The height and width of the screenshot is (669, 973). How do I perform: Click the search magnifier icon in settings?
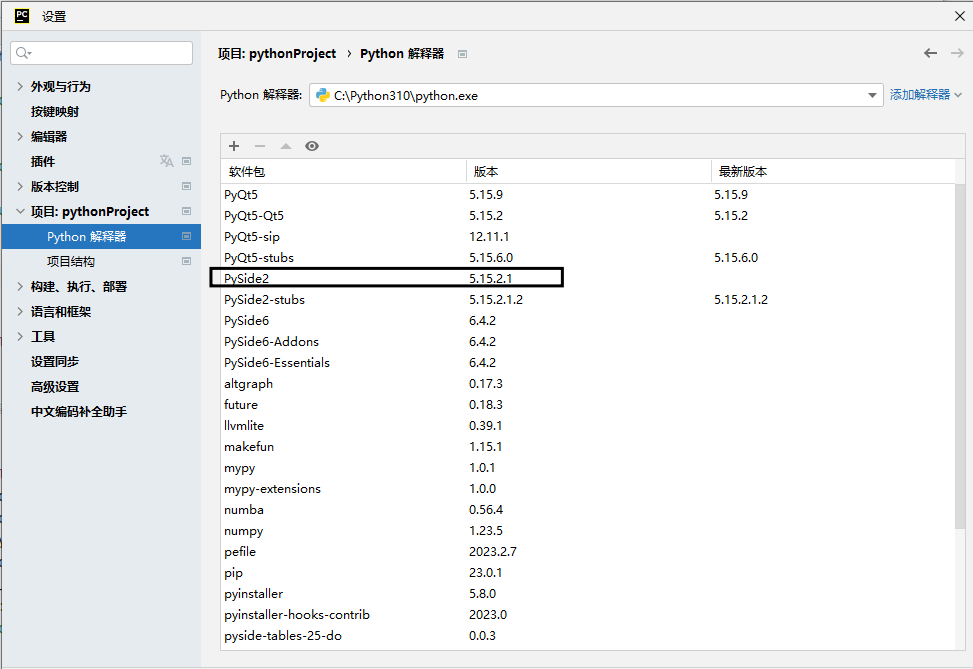point(23,53)
